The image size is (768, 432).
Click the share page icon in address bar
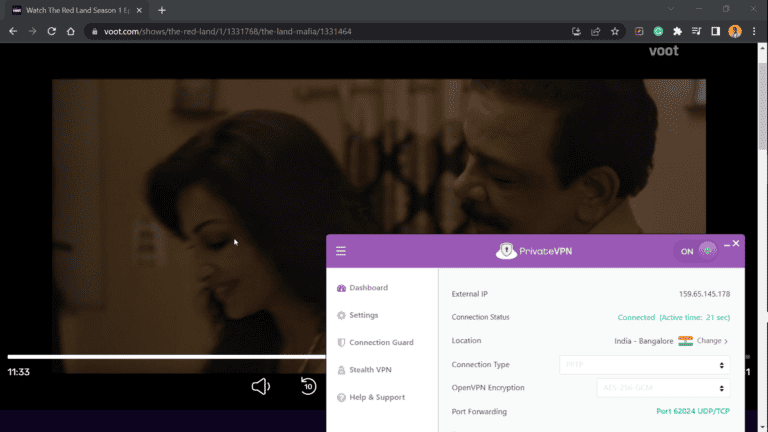click(x=597, y=31)
